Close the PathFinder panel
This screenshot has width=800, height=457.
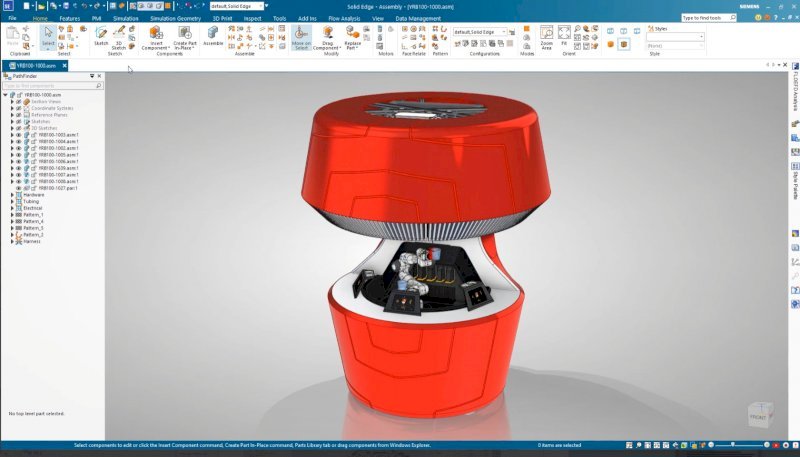tap(99, 76)
